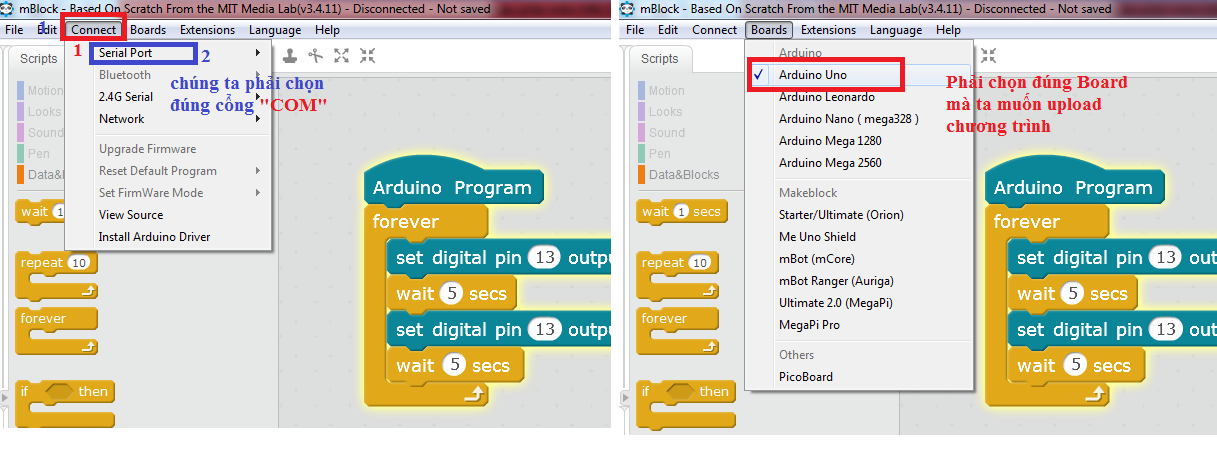Open the Language menu in the right window
Viewport: 1217px width, 456px height.
tap(896, 30)
